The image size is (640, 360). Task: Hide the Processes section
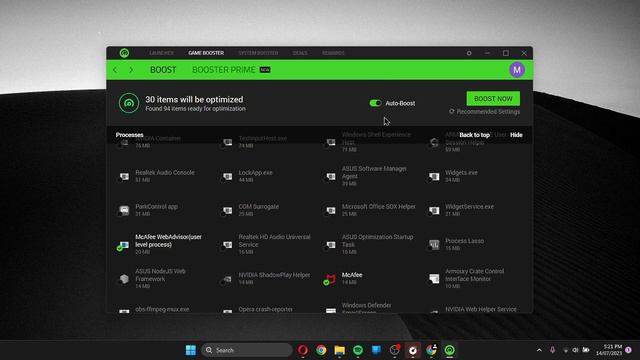pos(516,135)
